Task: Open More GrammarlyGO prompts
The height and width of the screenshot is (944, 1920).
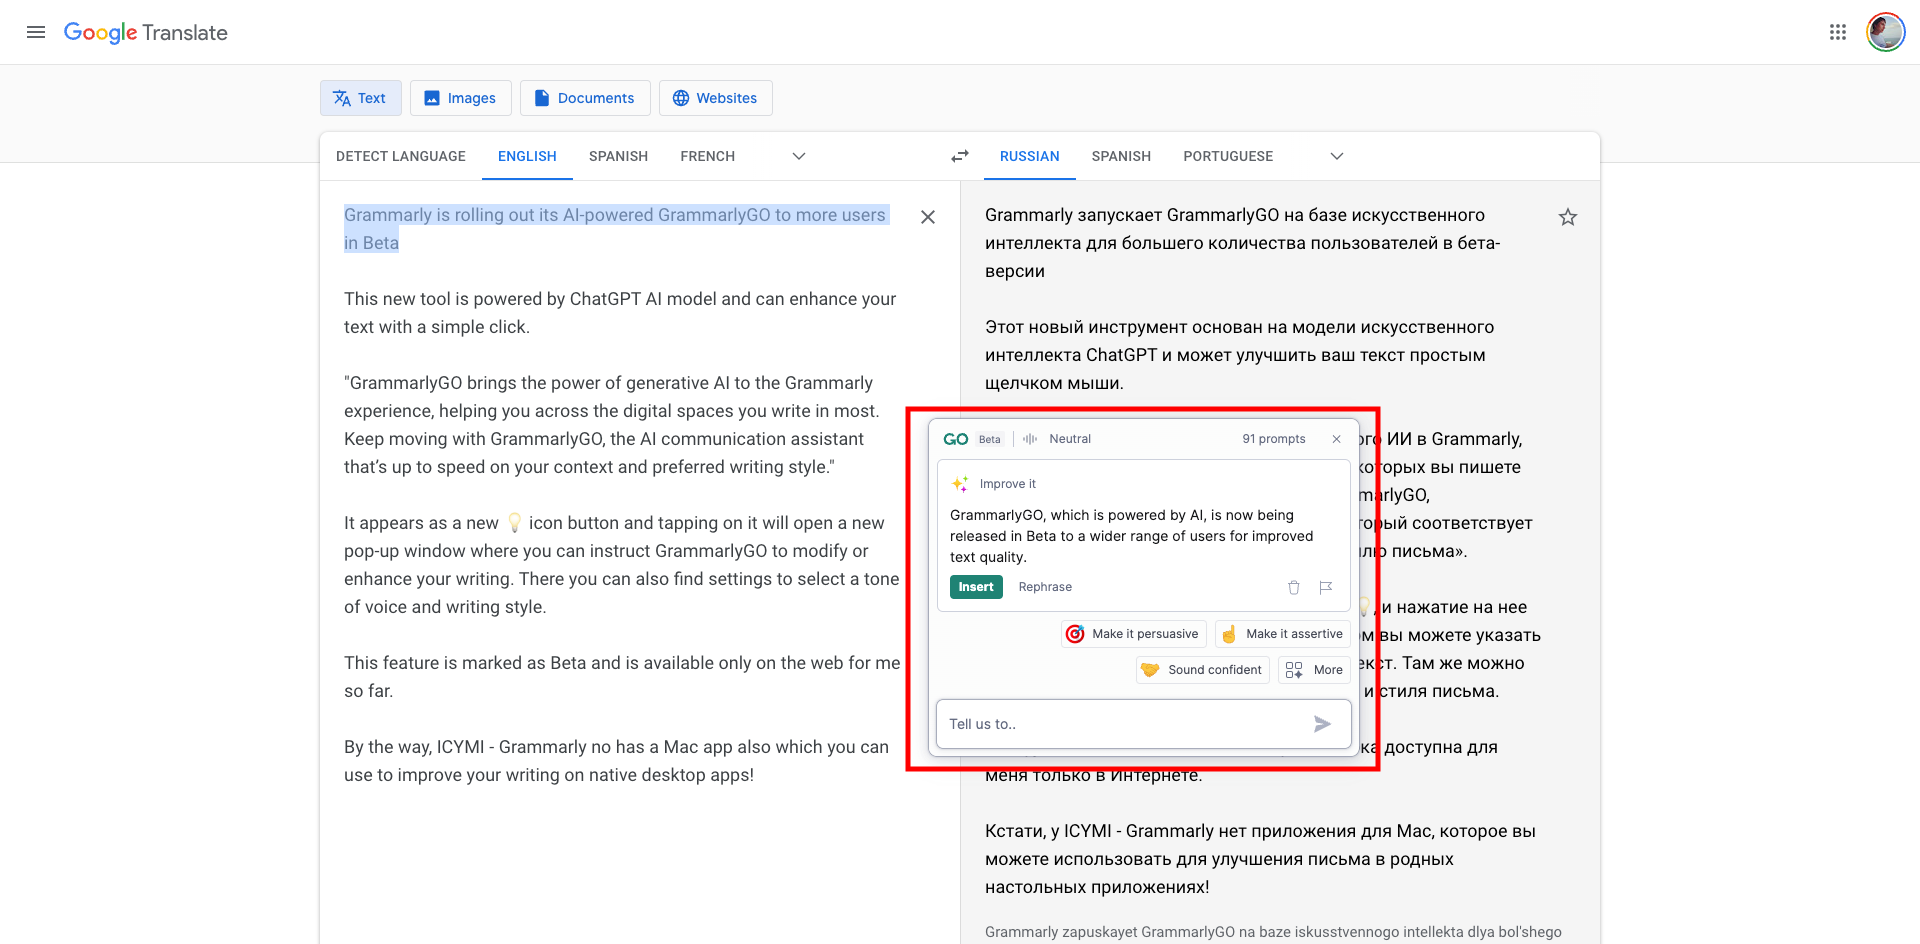Action: point(1315,670)
